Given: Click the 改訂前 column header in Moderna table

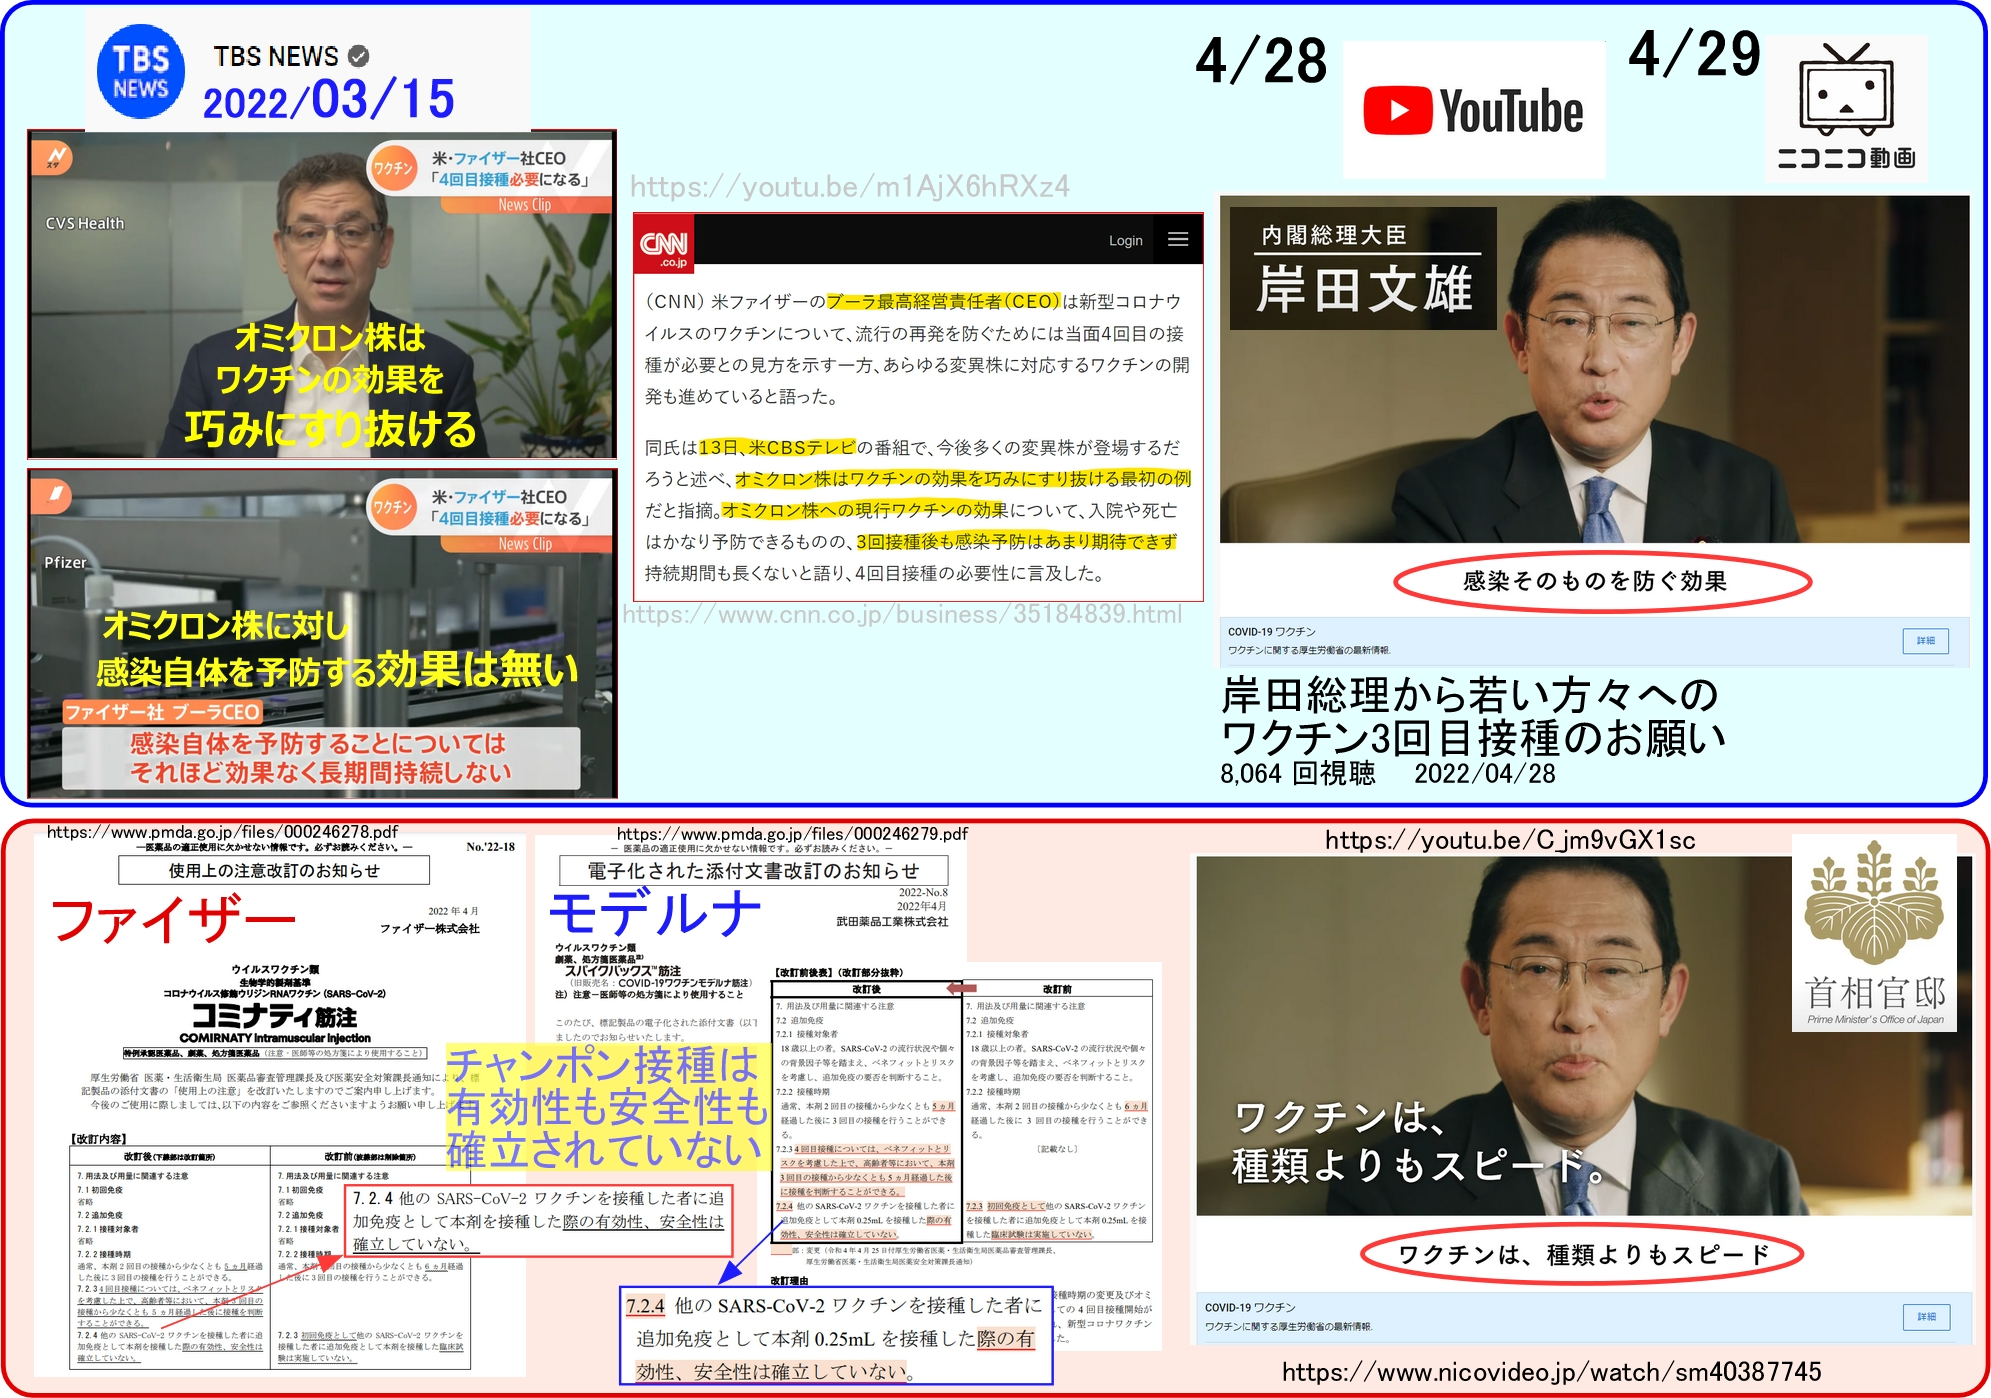Looking at the screenshot, I should tap(1057, 989).
